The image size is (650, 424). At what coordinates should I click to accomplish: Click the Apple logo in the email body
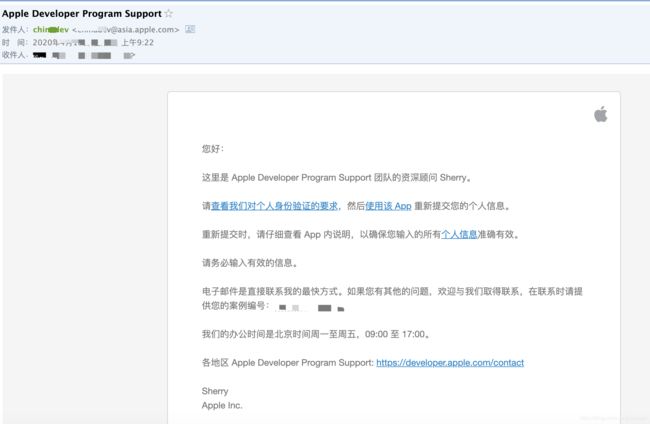601,114
